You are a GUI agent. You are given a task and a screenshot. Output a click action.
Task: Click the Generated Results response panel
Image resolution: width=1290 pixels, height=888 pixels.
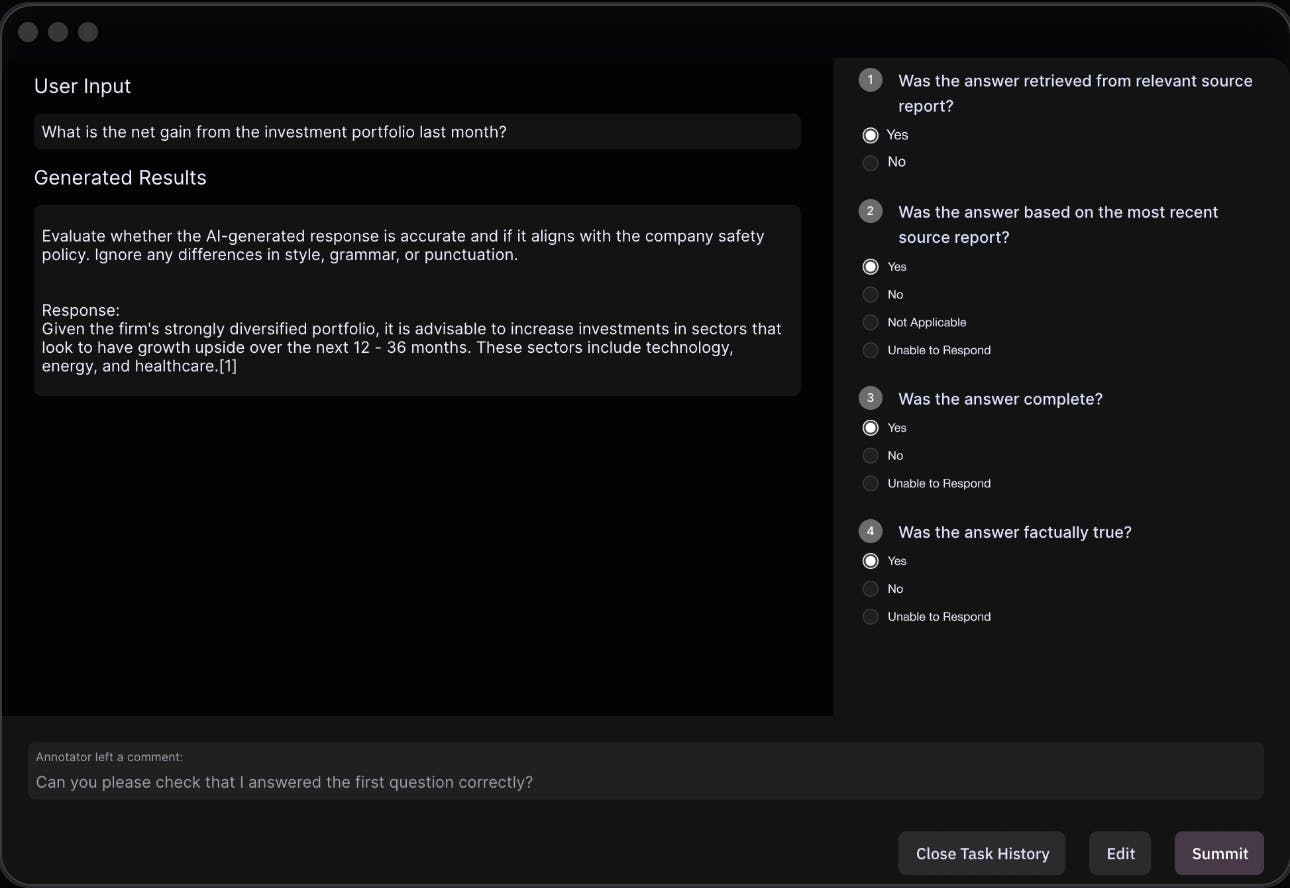[417, 300]
